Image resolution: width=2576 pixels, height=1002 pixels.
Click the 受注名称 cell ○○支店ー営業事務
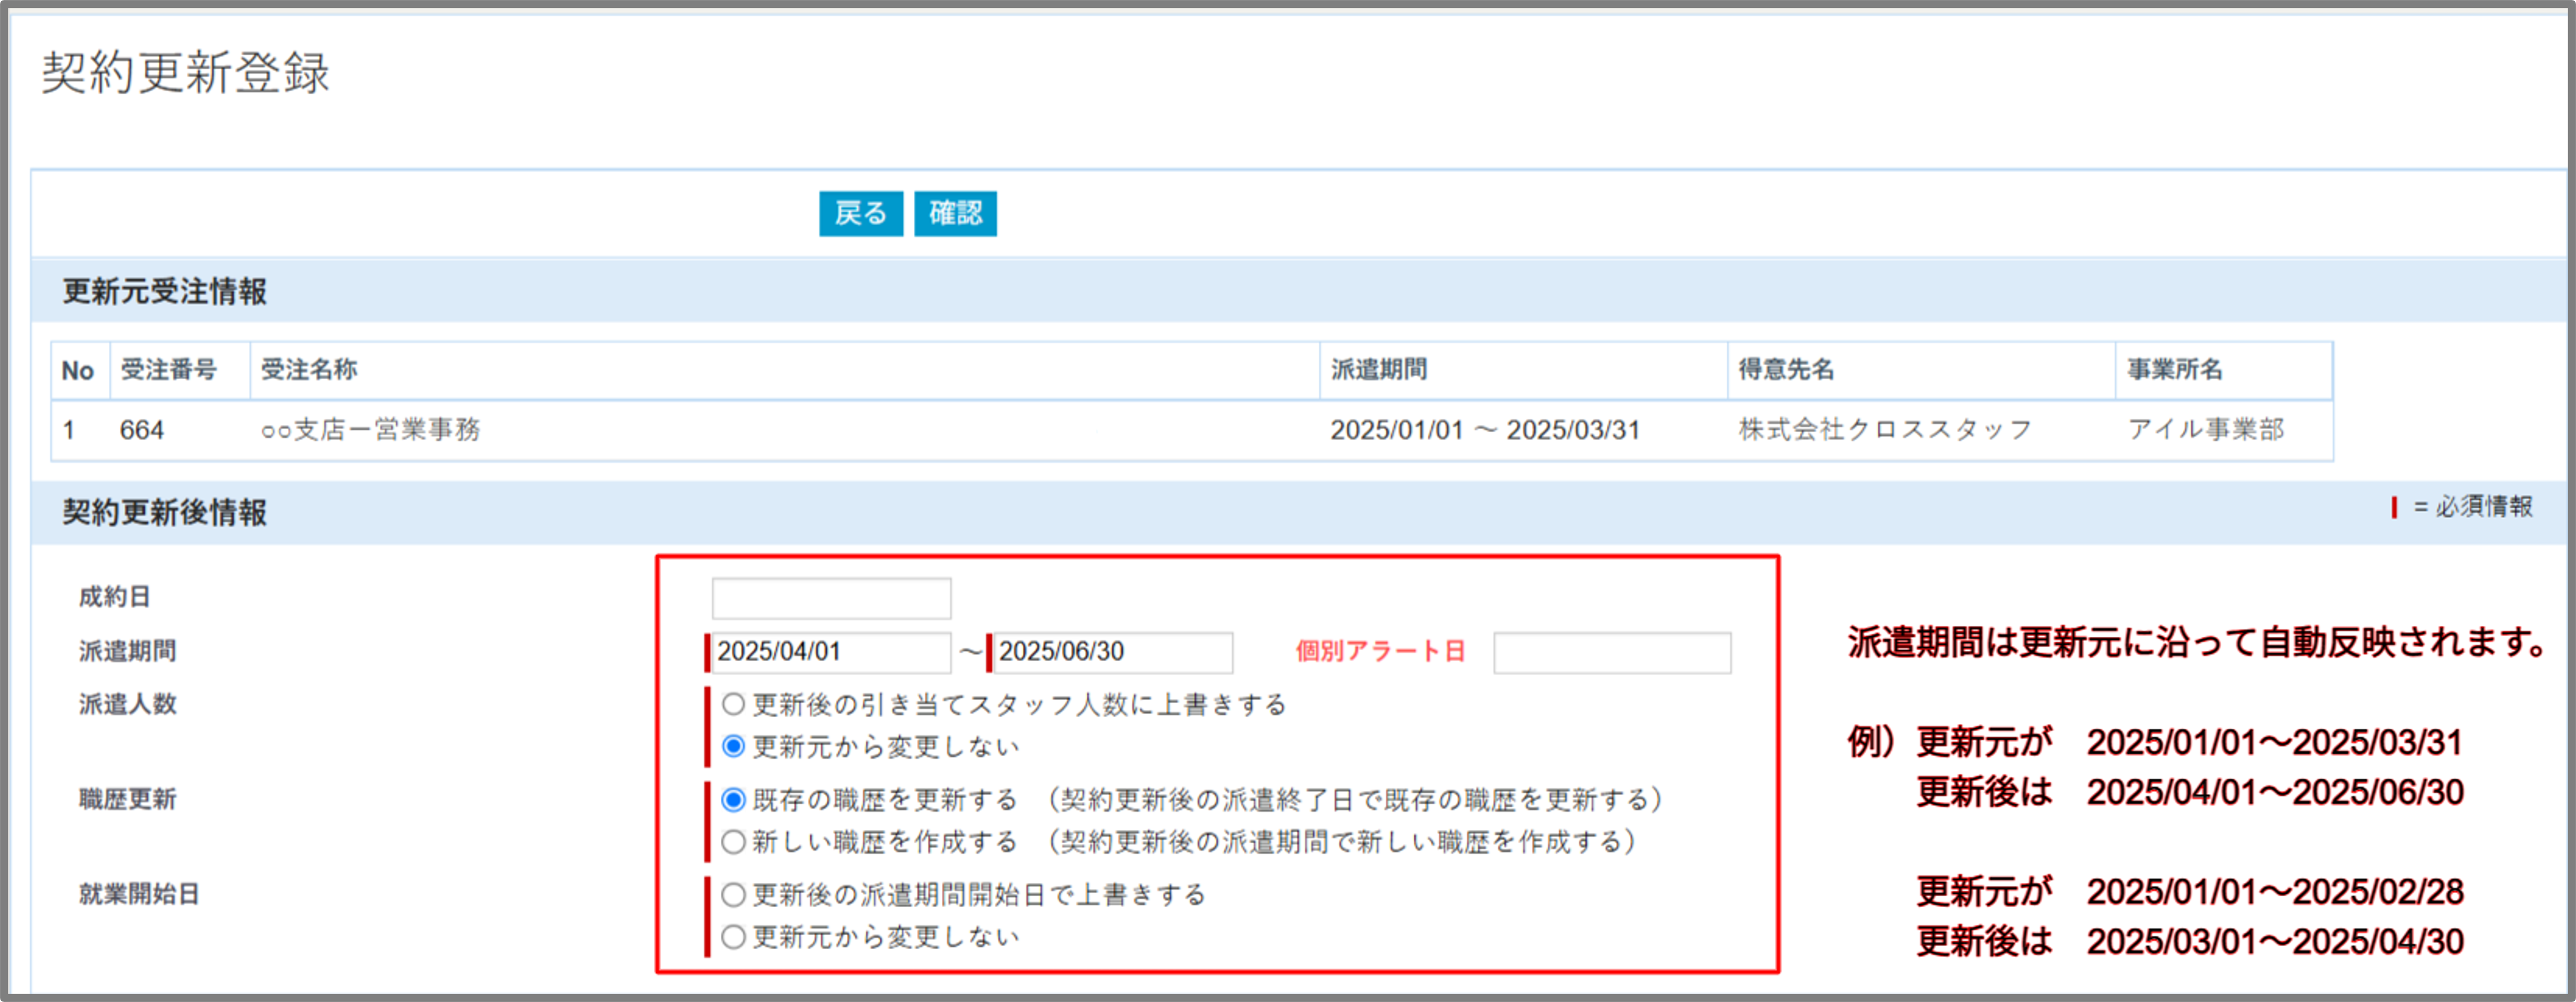371,430
